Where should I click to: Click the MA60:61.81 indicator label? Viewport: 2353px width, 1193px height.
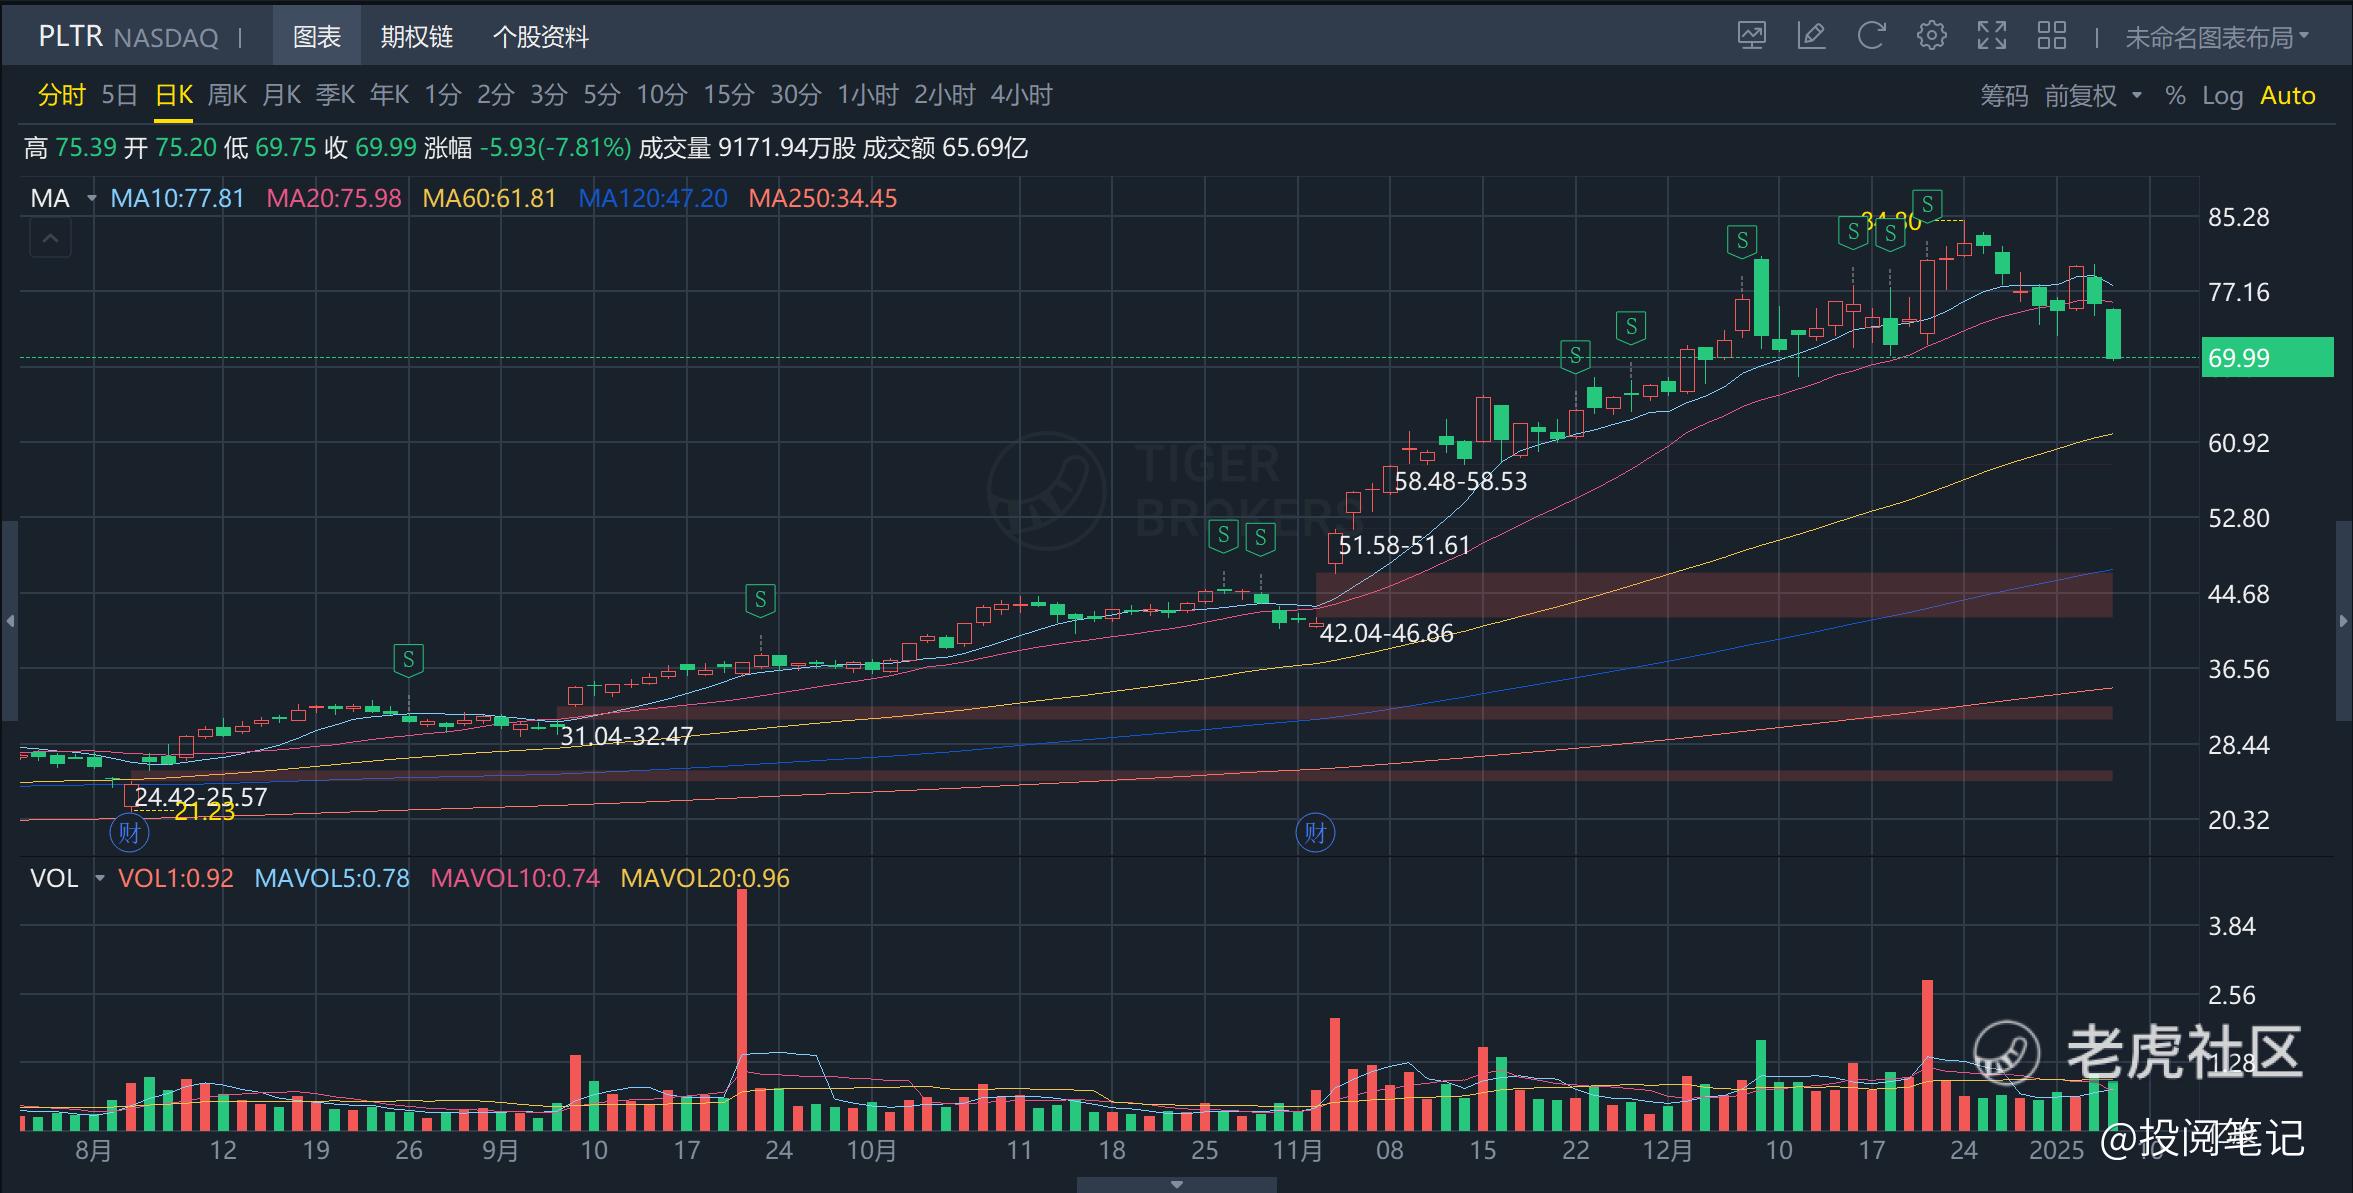(489, 198)
